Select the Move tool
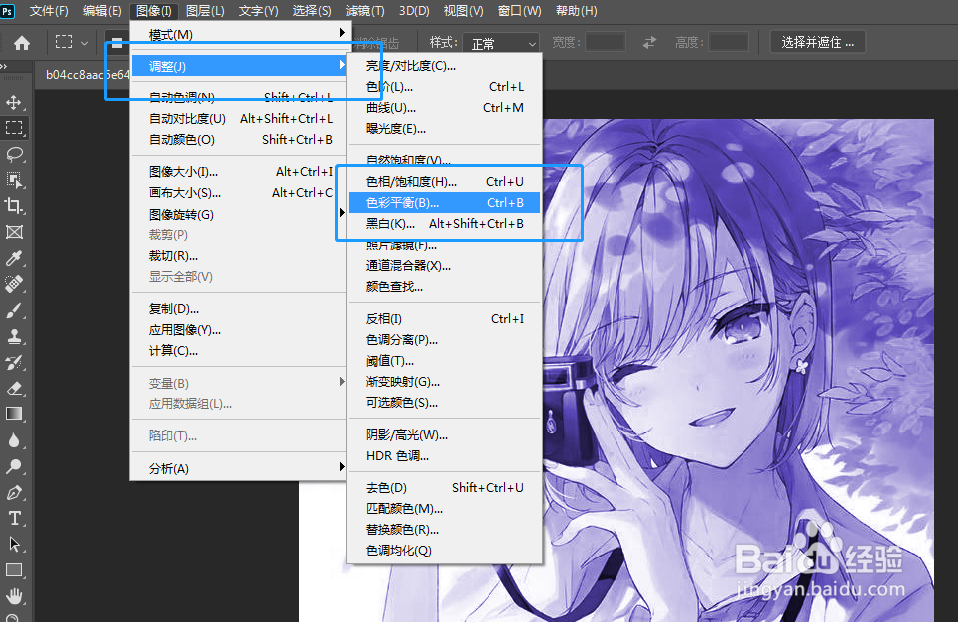The image size is (958, 622). point(14,101)
